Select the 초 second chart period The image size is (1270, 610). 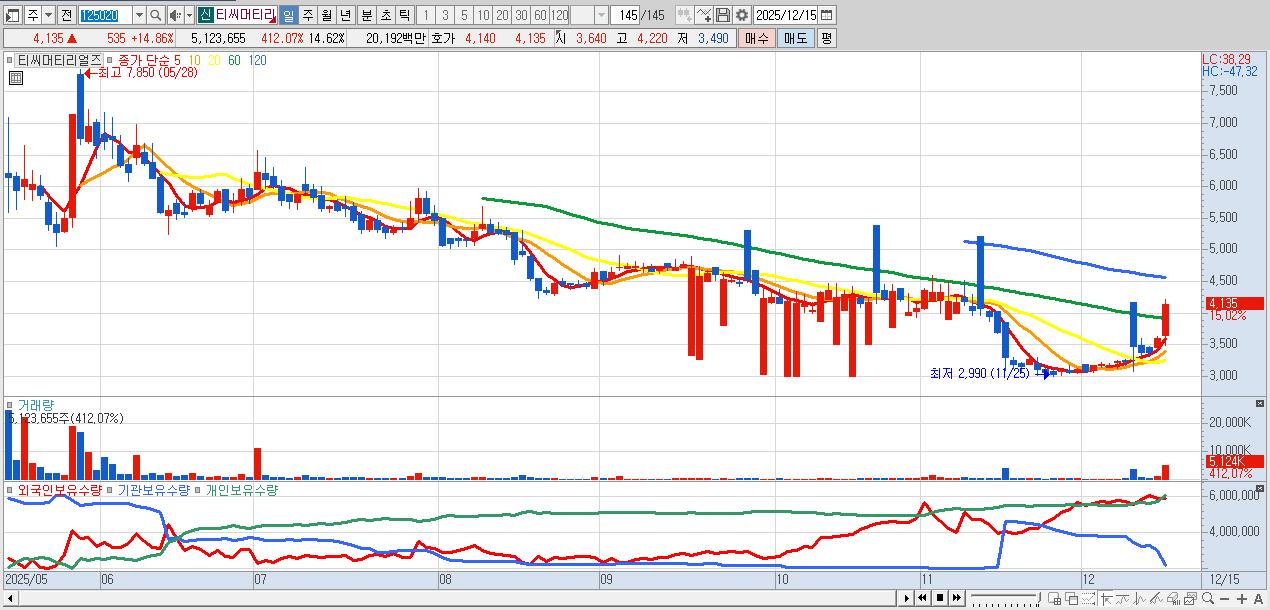(384, 15)
